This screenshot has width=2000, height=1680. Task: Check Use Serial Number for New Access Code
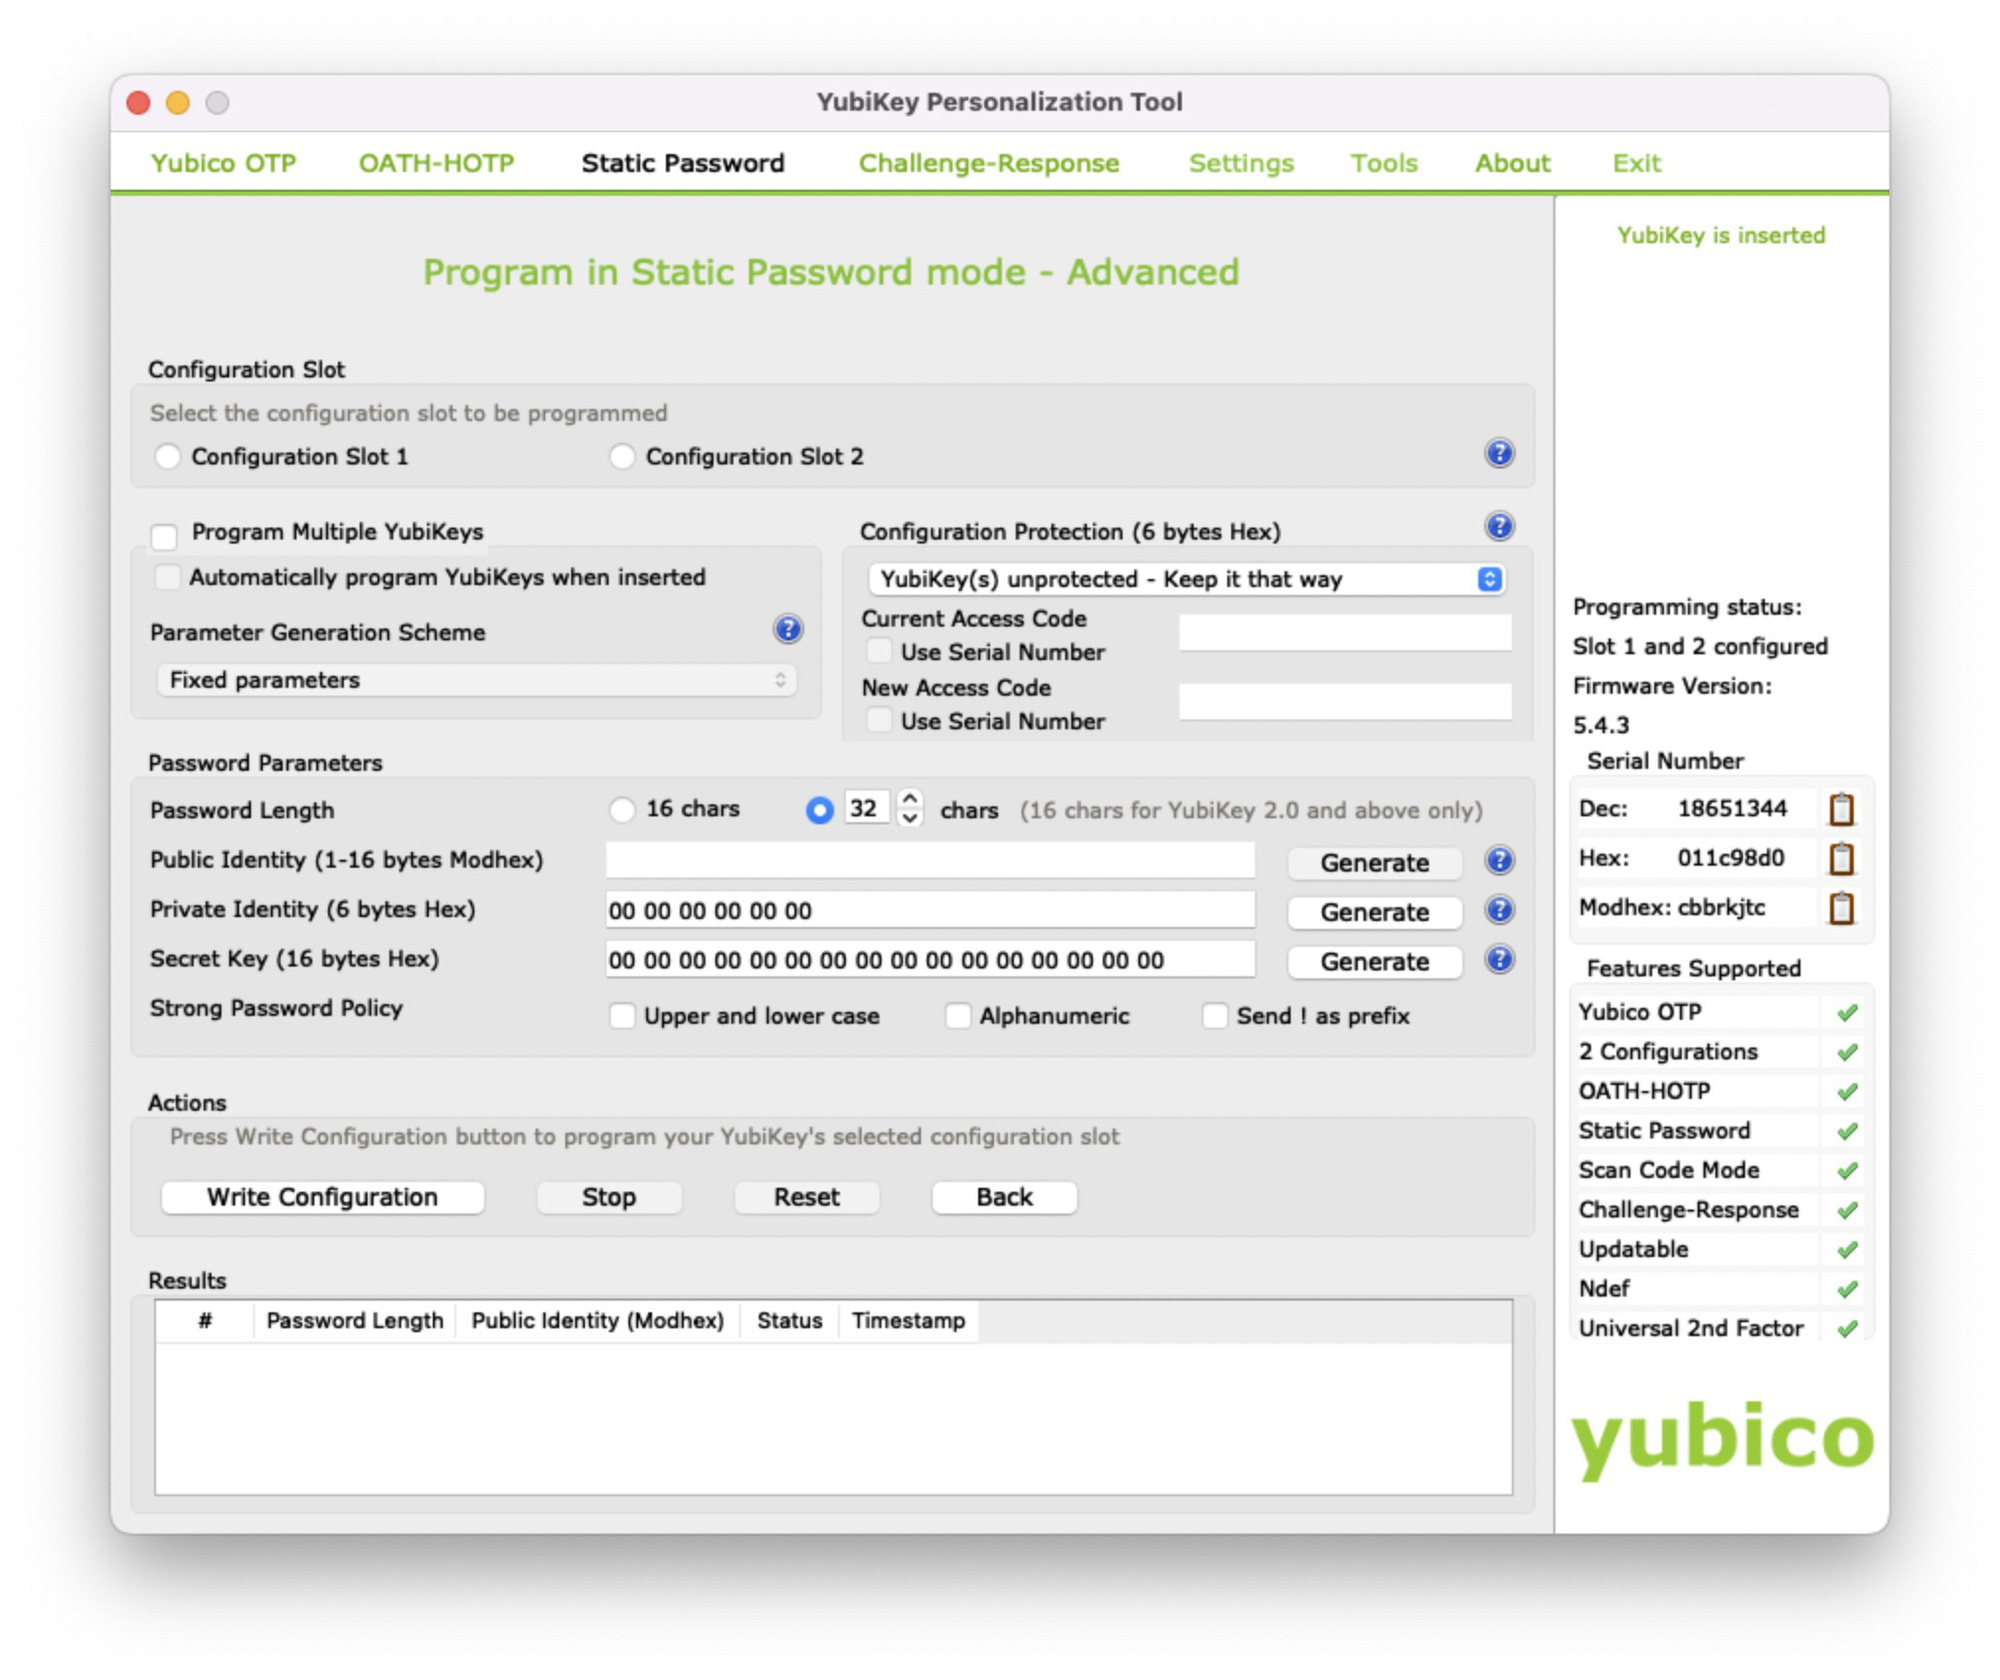tap(879, 721)
